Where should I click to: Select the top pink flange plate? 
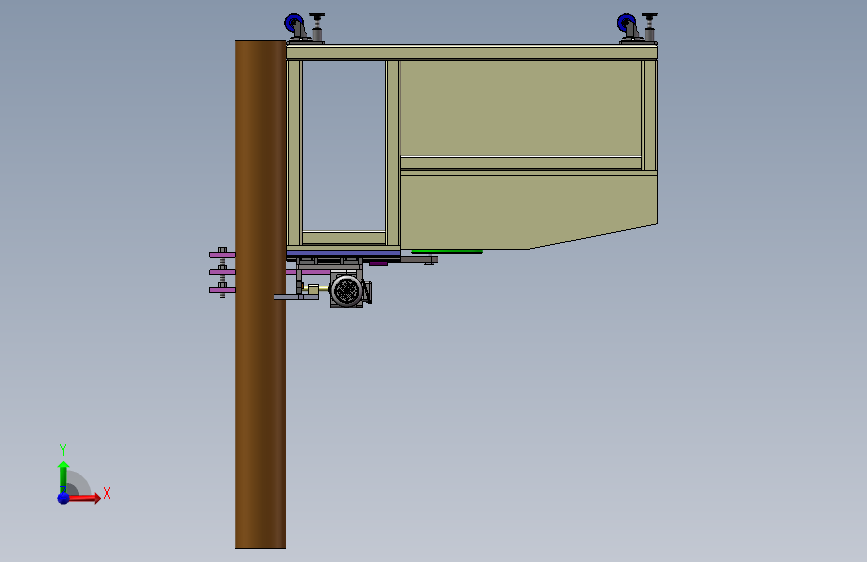click(x=222, y=255)
